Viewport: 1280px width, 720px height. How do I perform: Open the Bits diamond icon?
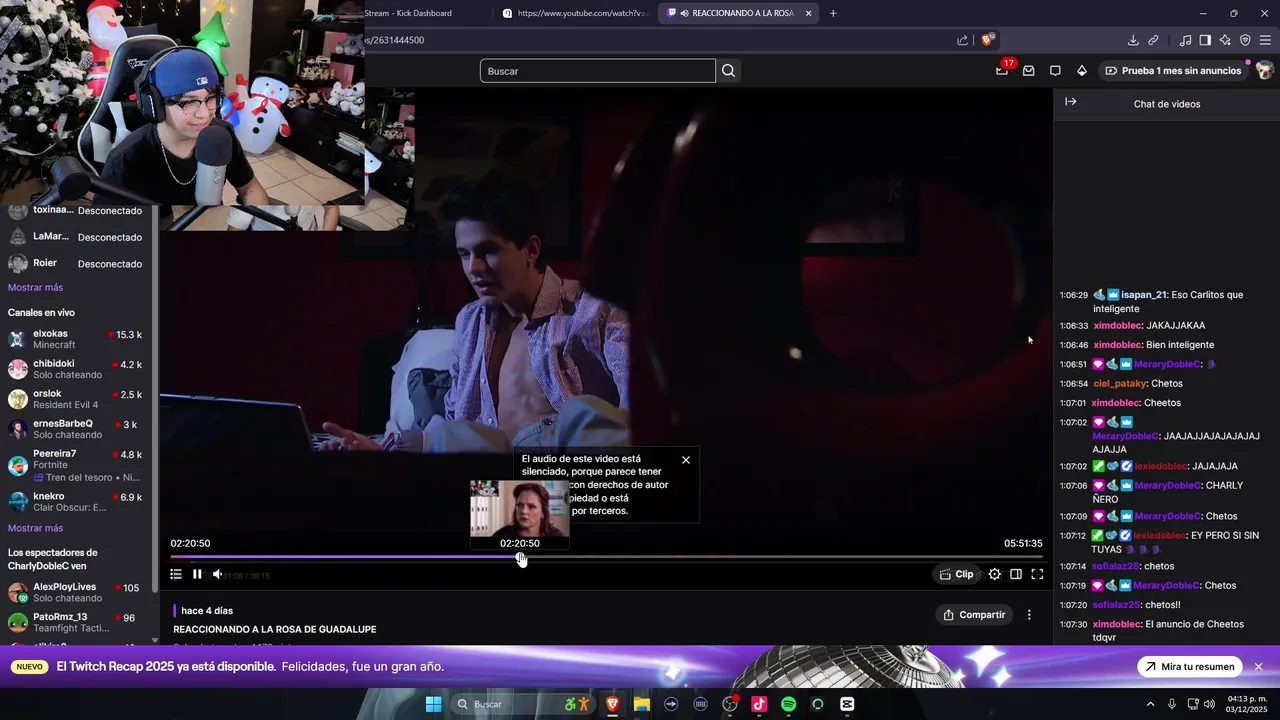[x=1082, y=71]
